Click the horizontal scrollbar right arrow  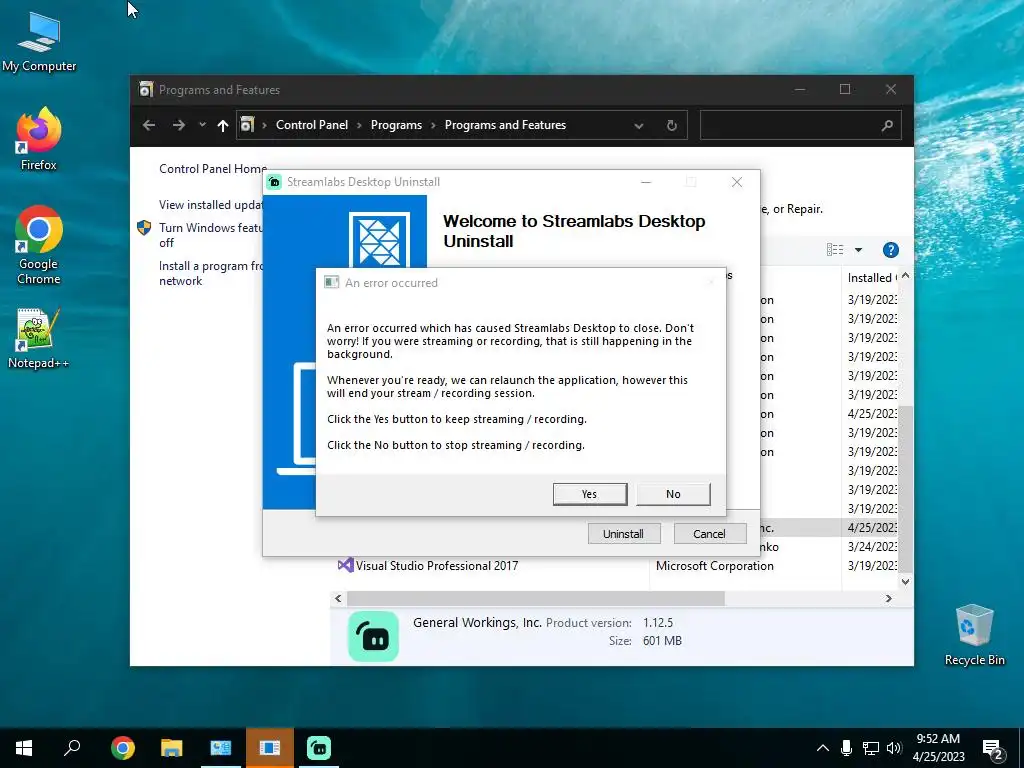[889, 598]
